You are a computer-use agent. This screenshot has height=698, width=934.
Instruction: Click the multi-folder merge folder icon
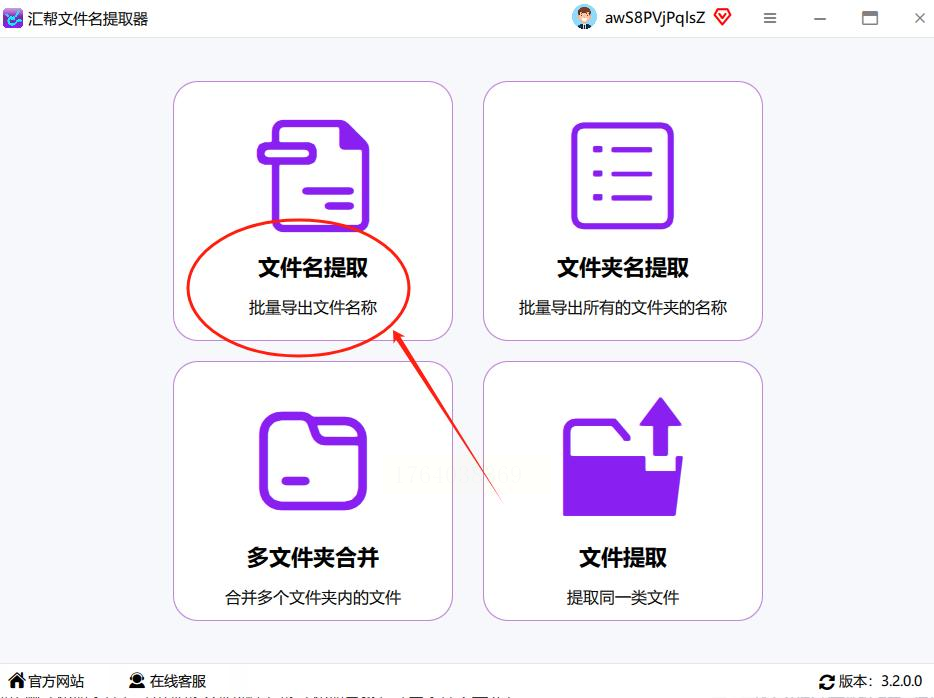coord(313,460)
